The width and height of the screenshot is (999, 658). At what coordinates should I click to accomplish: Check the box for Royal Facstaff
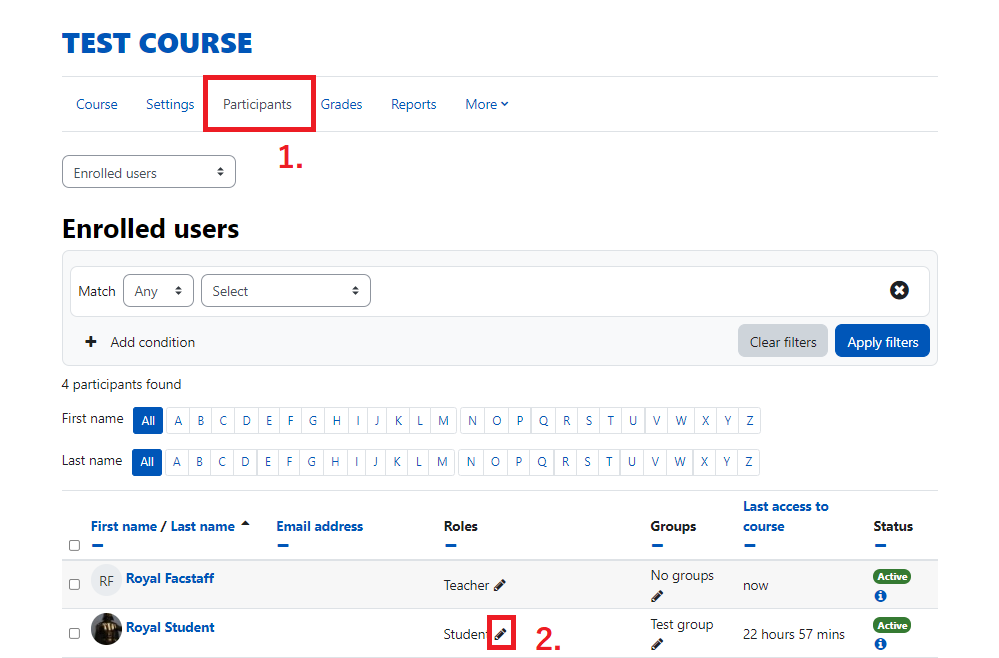coord(75,584)
